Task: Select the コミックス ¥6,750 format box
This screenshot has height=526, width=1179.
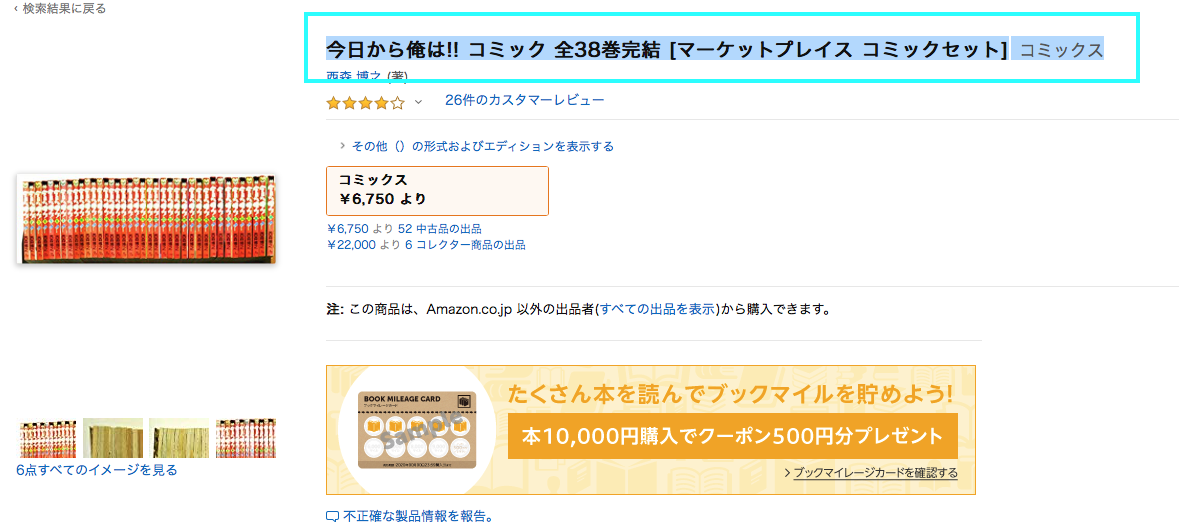Action: pyautogui.click(x=437, y=190)
